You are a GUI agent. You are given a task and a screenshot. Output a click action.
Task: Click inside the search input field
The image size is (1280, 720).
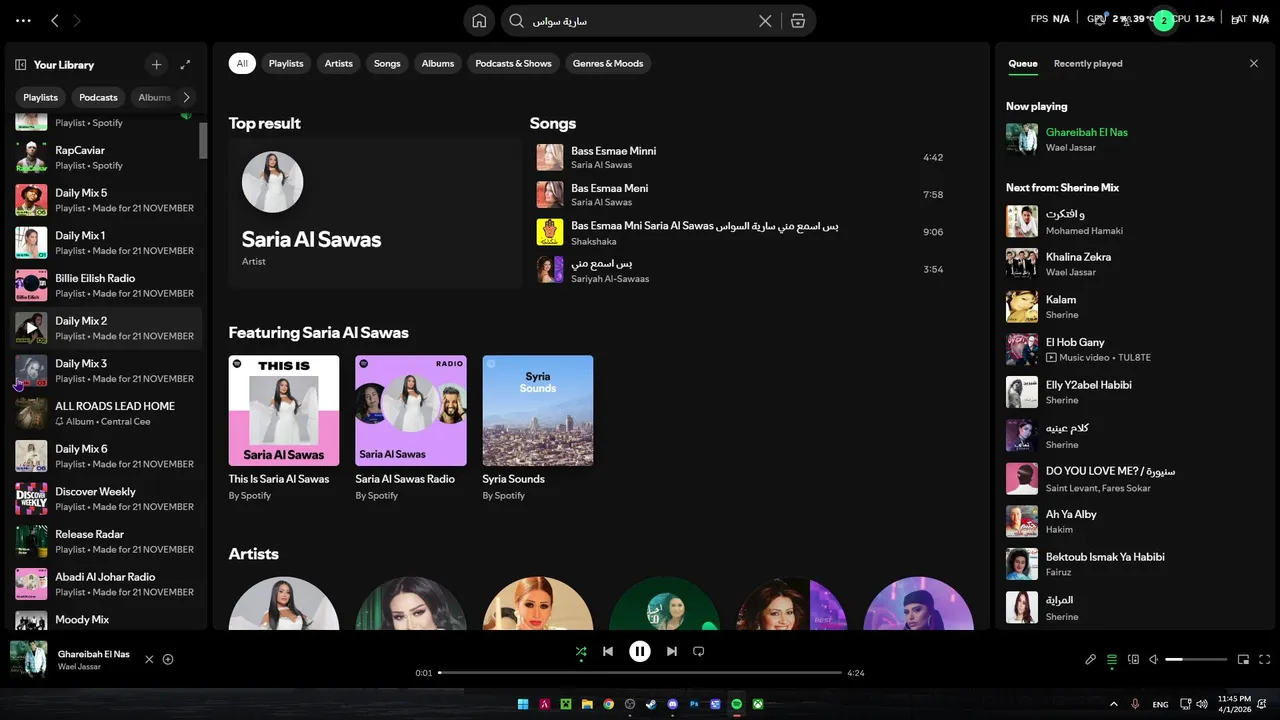click(640, 21)
